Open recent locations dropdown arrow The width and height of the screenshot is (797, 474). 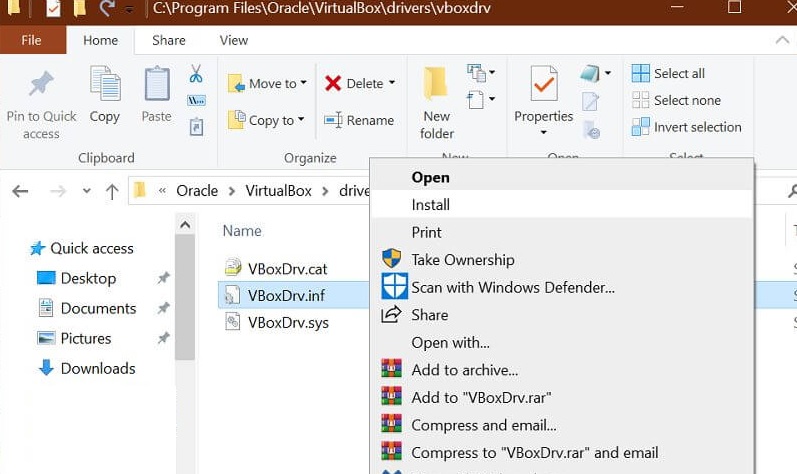(86, 191)
